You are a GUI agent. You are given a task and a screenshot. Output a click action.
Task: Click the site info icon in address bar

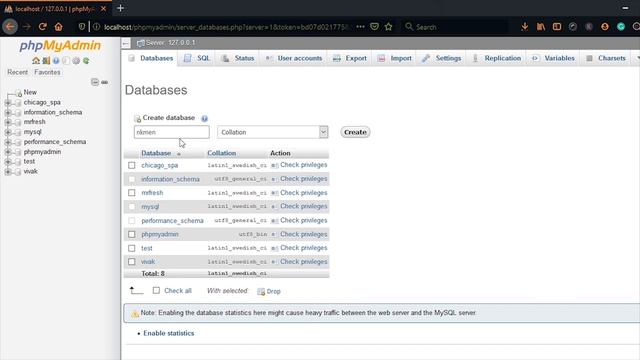pyautogui.click(x=96, y=27)
